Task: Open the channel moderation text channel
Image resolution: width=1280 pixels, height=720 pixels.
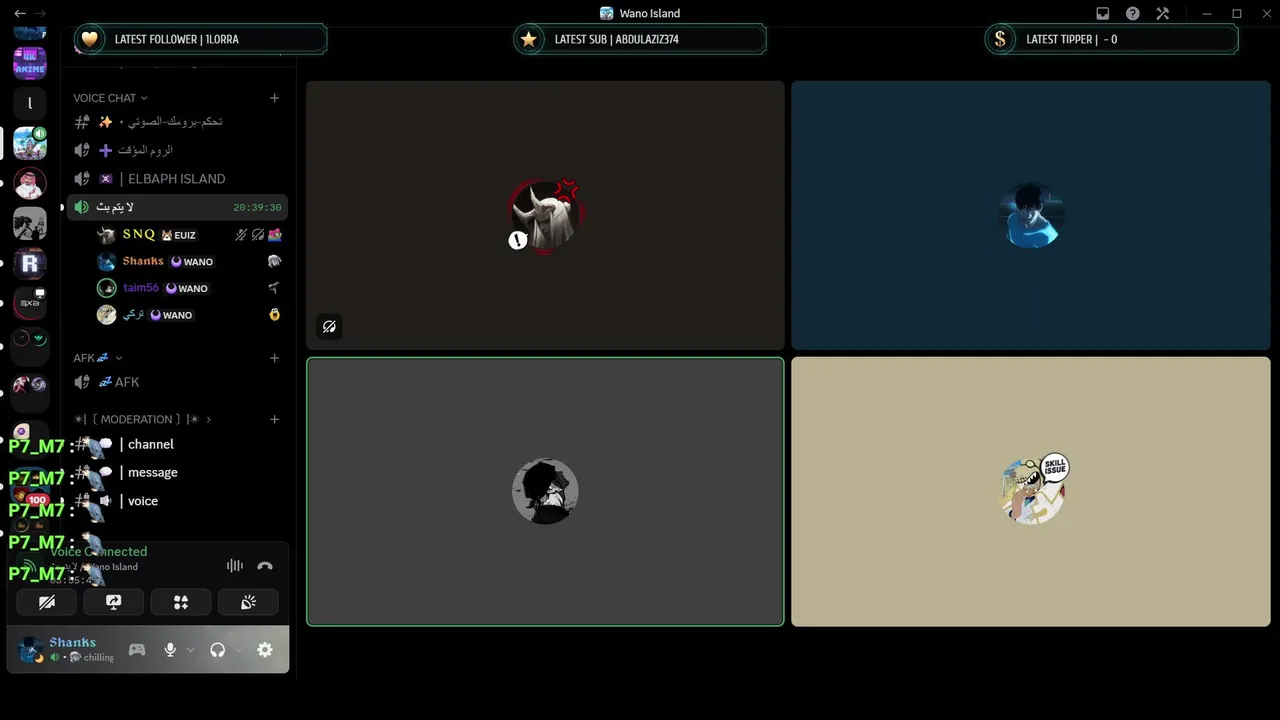Action: point(177,444)
